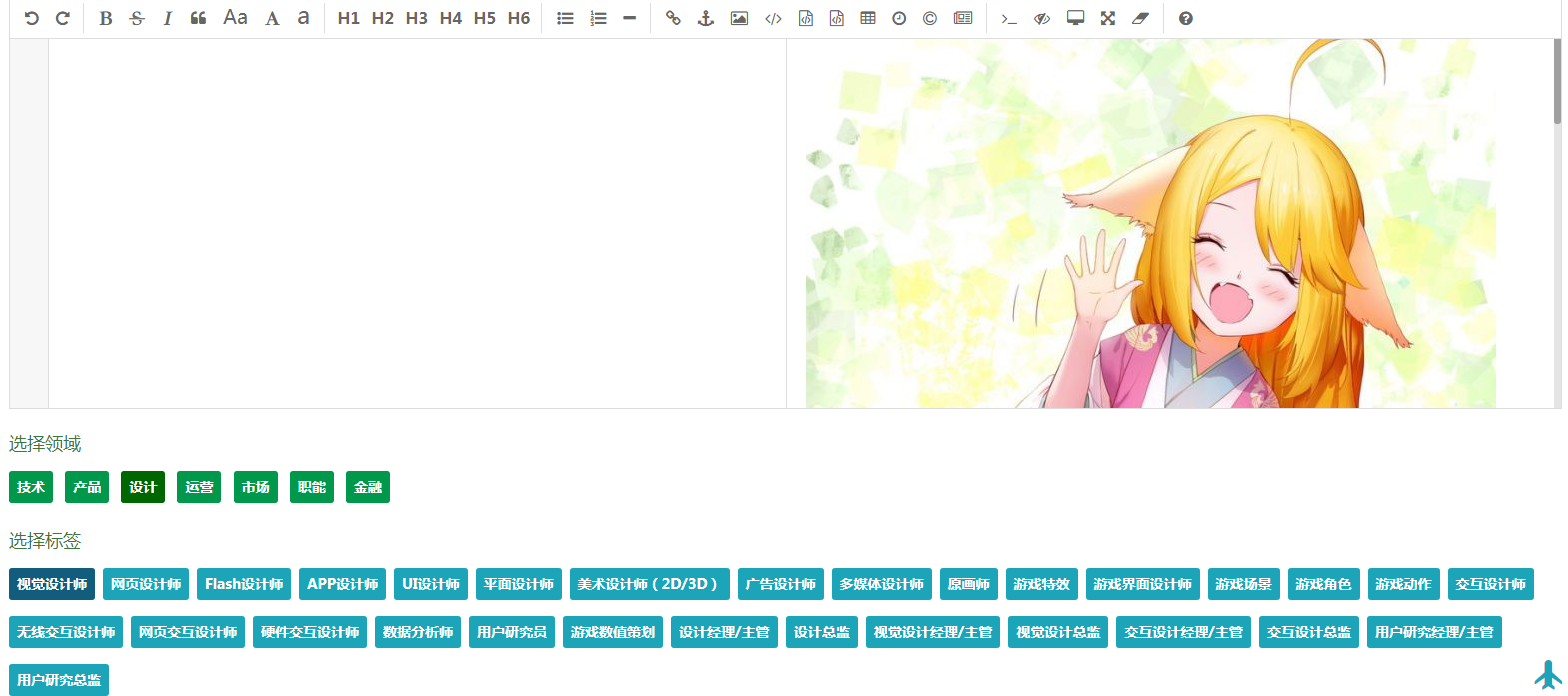This screenshot has width=1568, height=696.
Task: Toggle live preview watching eye icon
Action: point(1042,18)
